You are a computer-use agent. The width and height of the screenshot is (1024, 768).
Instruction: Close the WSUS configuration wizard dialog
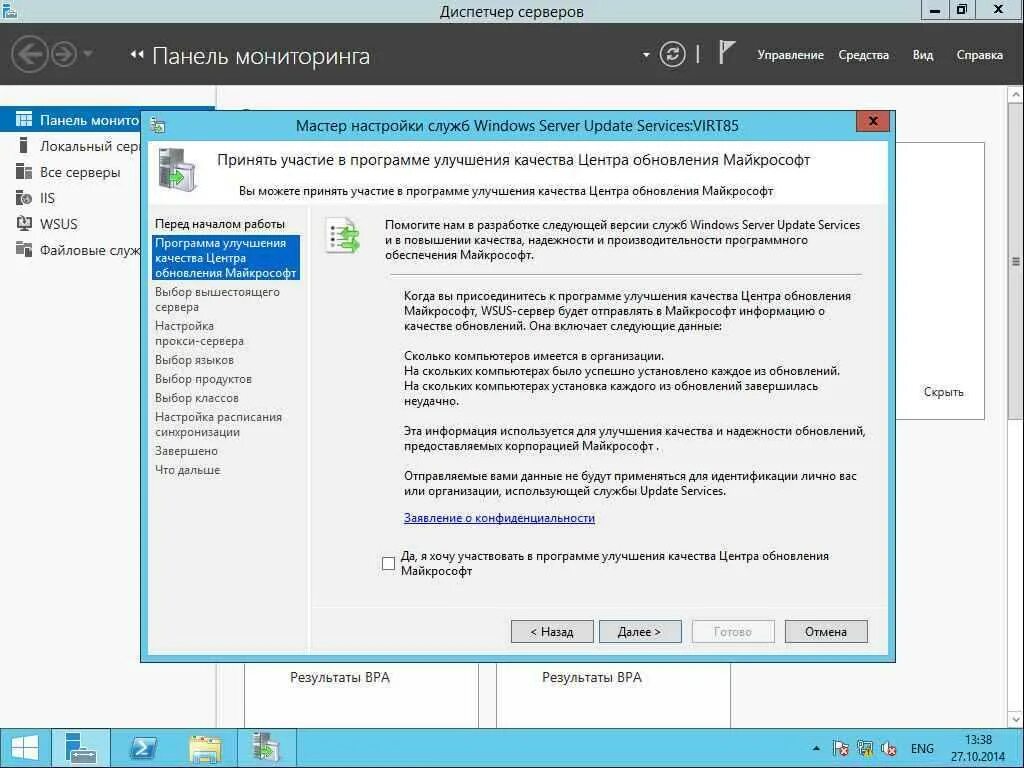tap(873, 121)
